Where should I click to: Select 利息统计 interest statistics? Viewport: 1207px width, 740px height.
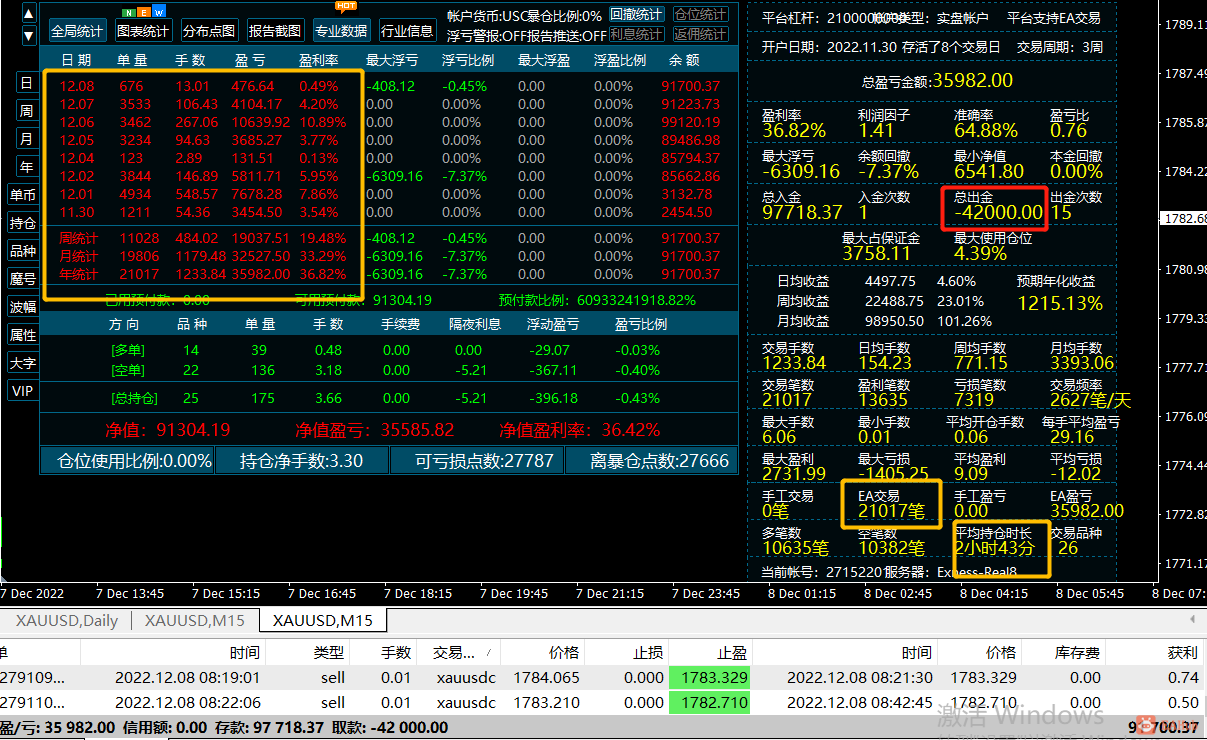point(636,34)
